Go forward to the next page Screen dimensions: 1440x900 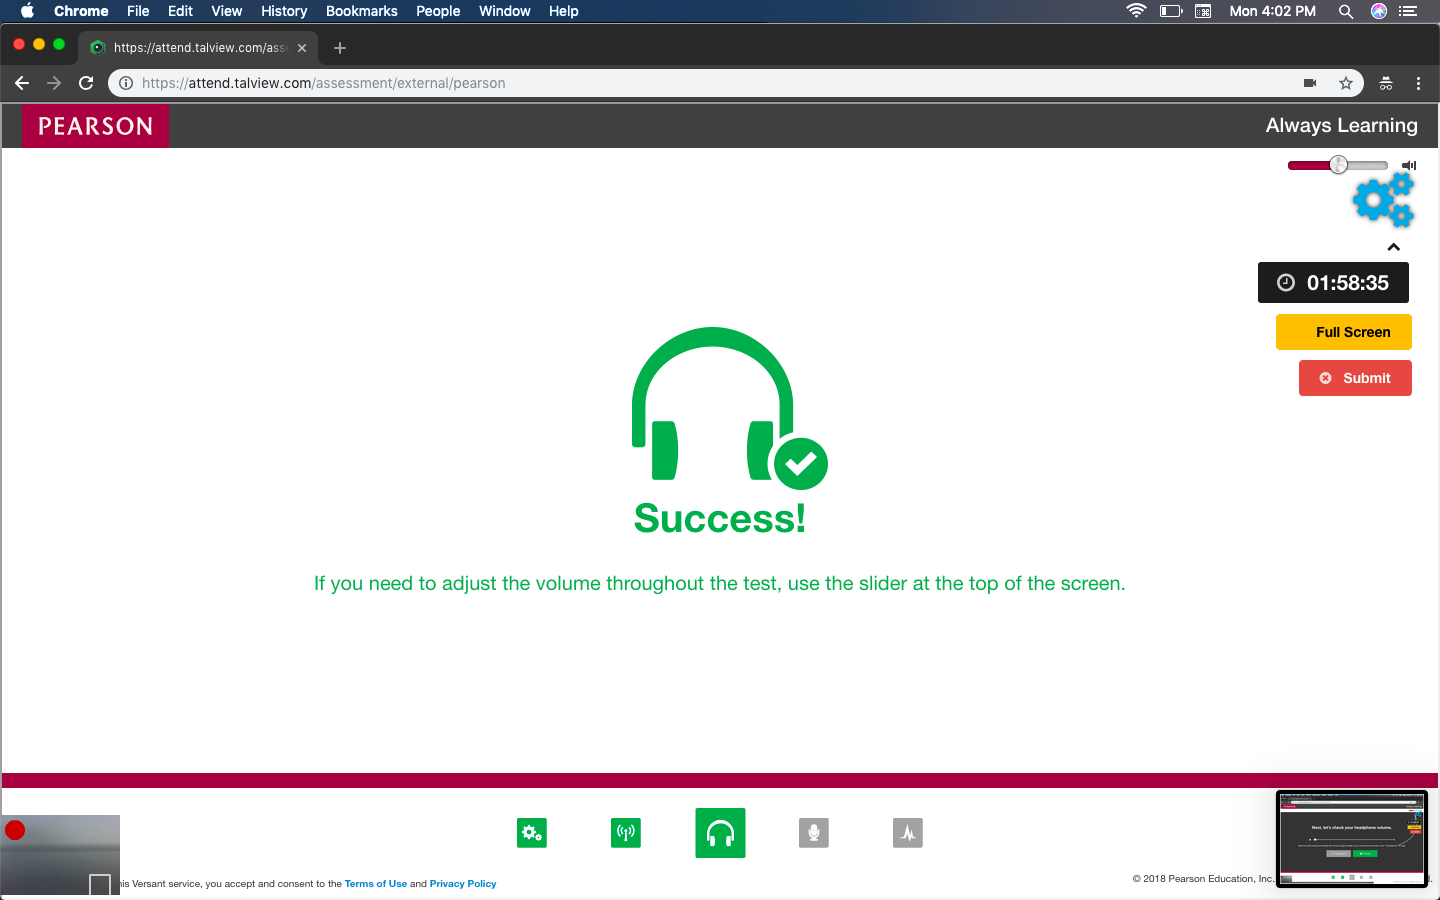tap(54, 83)
